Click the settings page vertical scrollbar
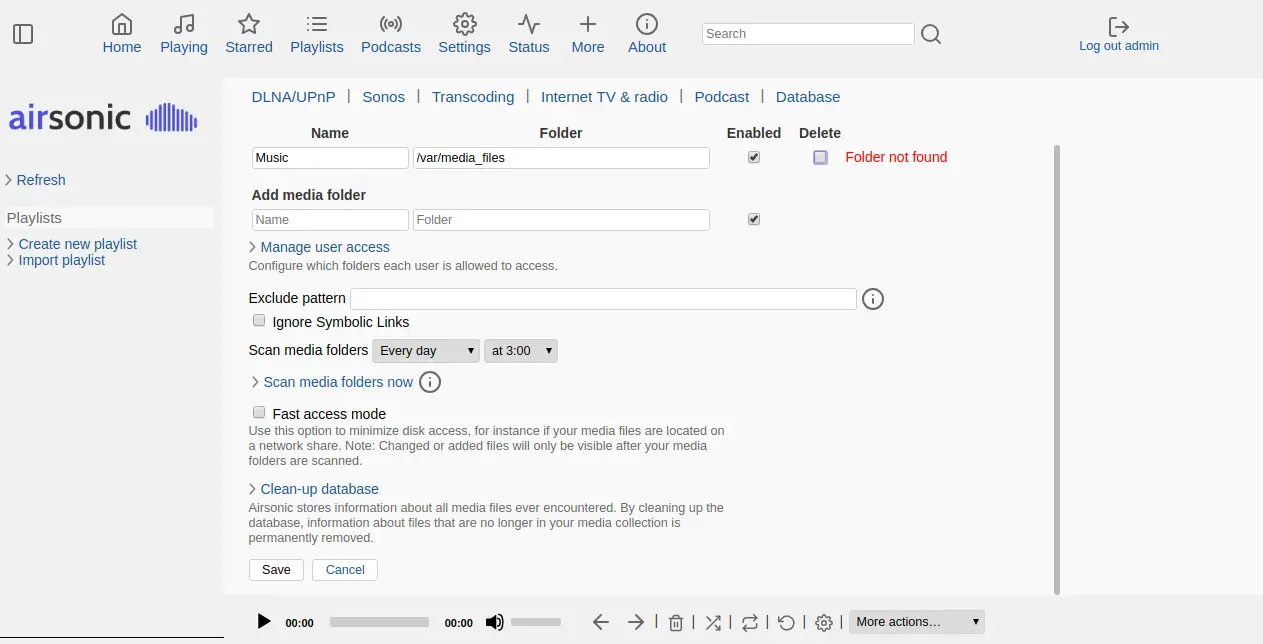The height and width of the screenshot is (644, 1263). click(1057, 370)
